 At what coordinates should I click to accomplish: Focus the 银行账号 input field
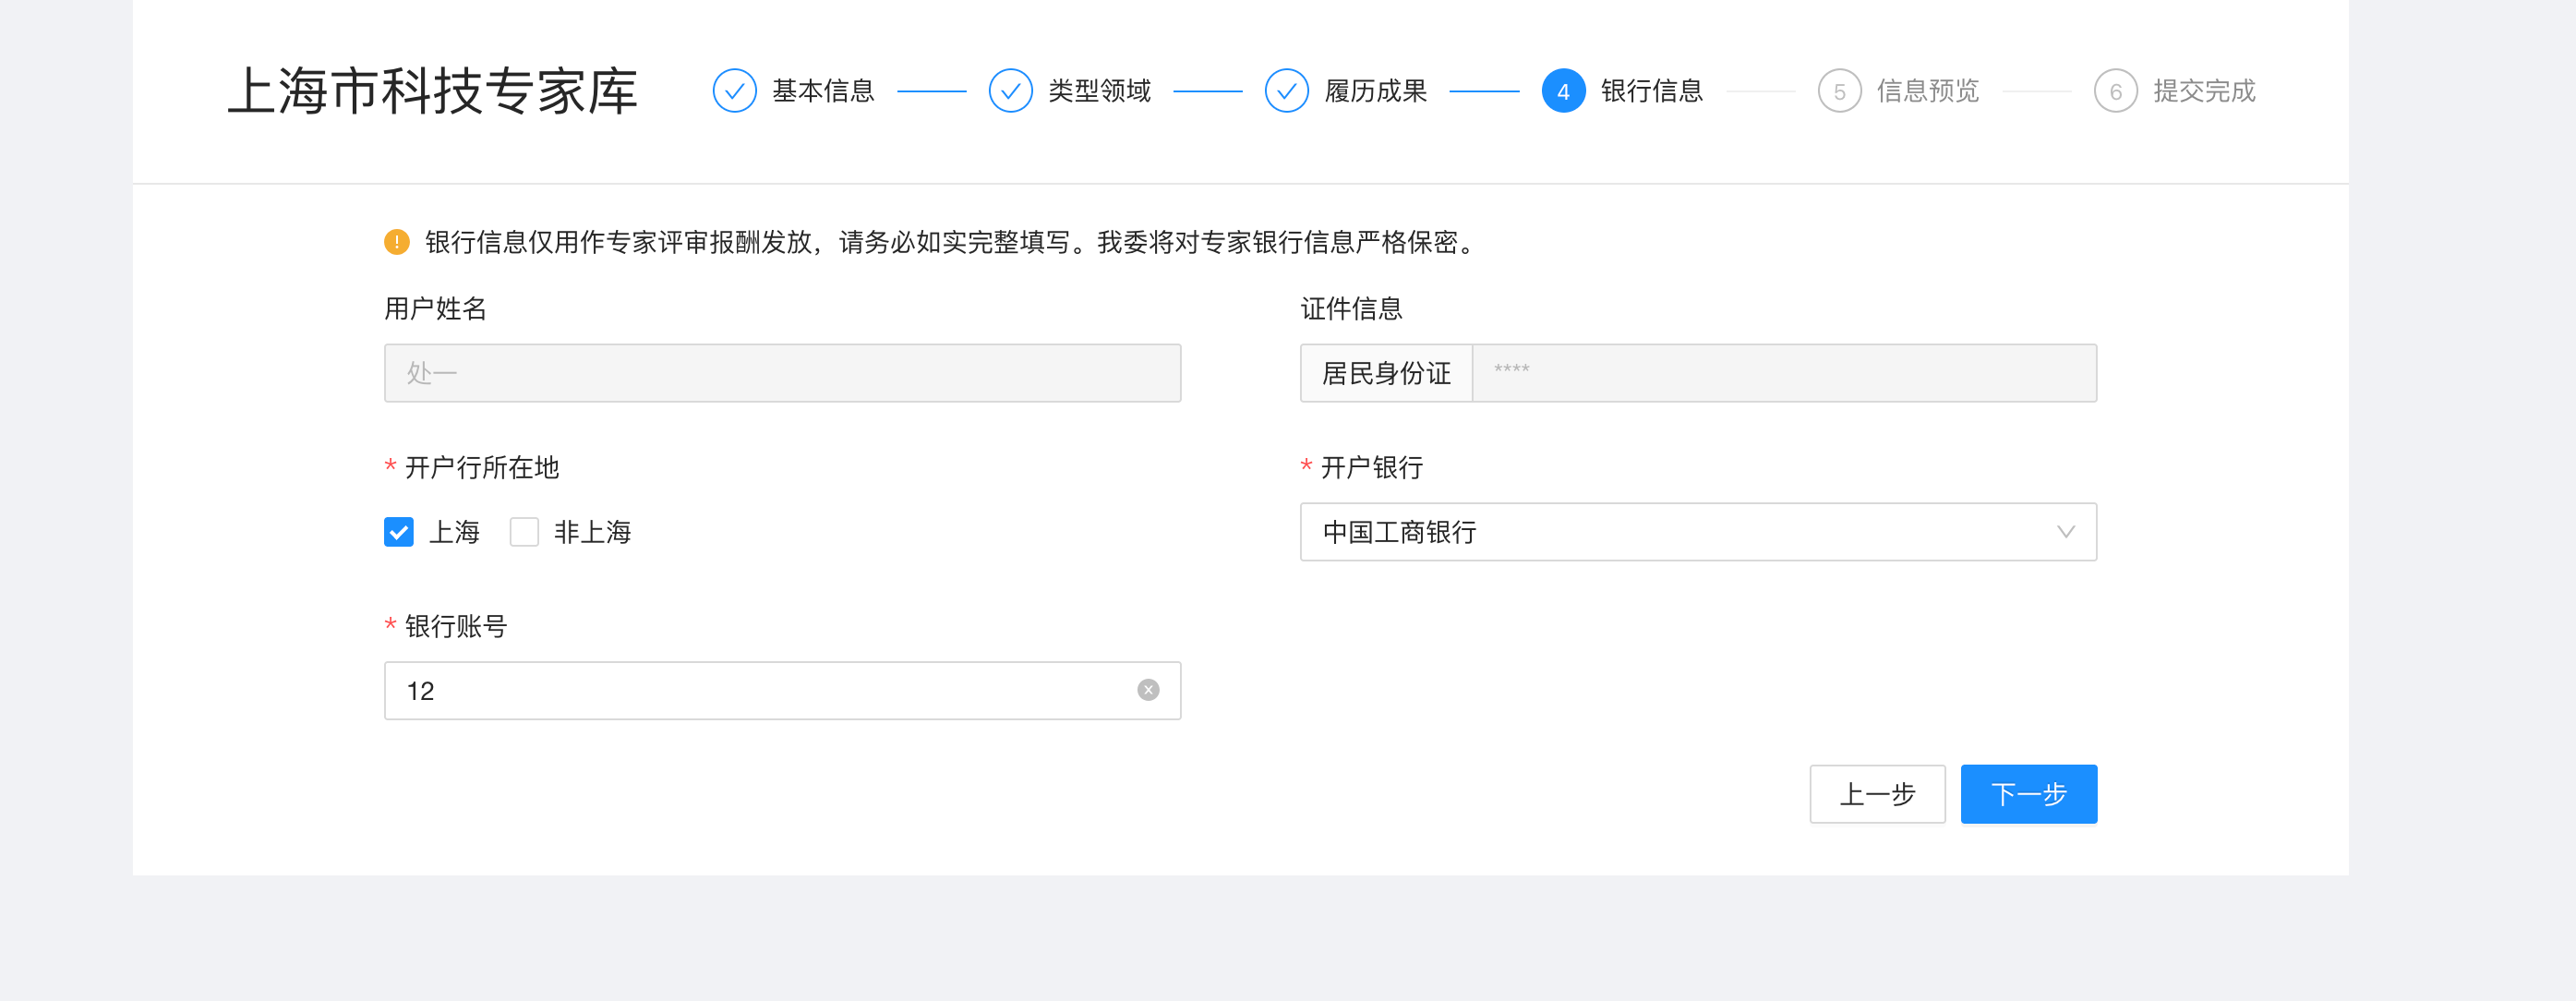[760, 690]
